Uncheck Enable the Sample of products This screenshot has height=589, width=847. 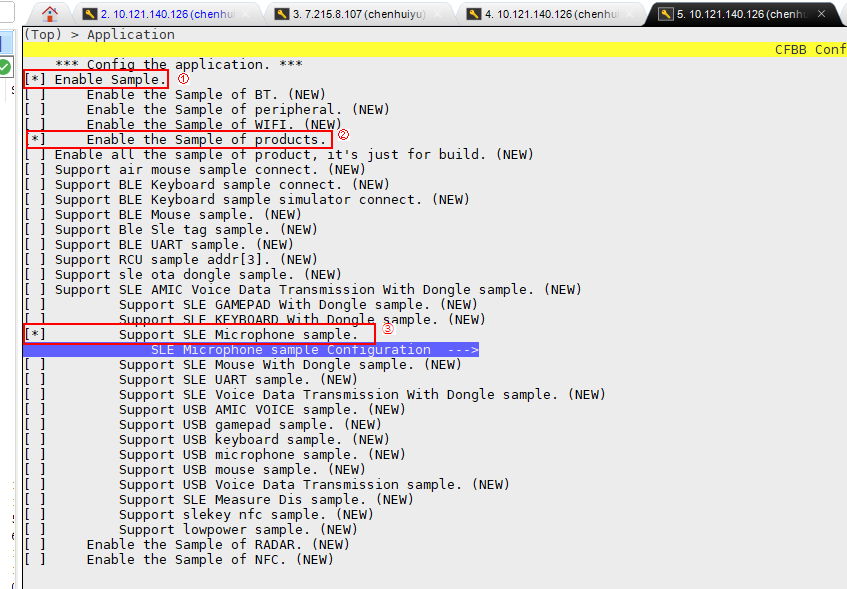[35, 139]
